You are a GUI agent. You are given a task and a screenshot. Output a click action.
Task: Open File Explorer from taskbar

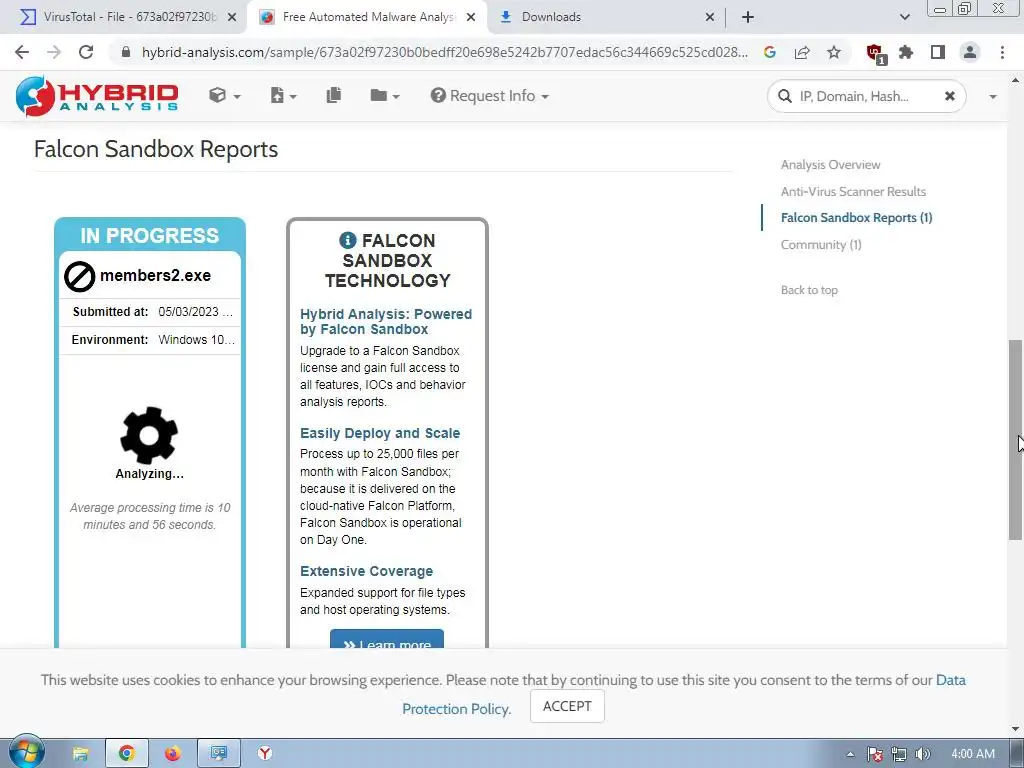[80, 754]
